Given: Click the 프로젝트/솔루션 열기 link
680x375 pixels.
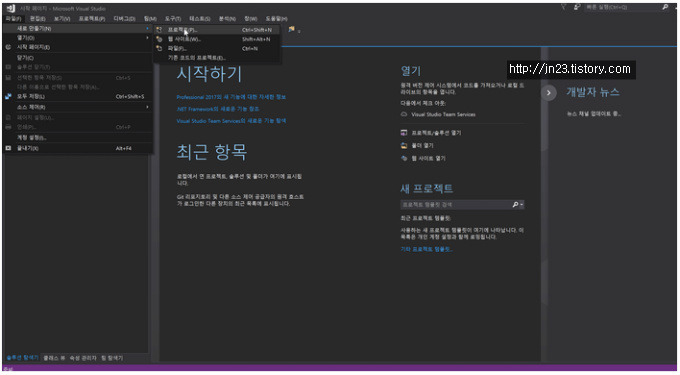Looking at the screenshot, I should (436, 133).
